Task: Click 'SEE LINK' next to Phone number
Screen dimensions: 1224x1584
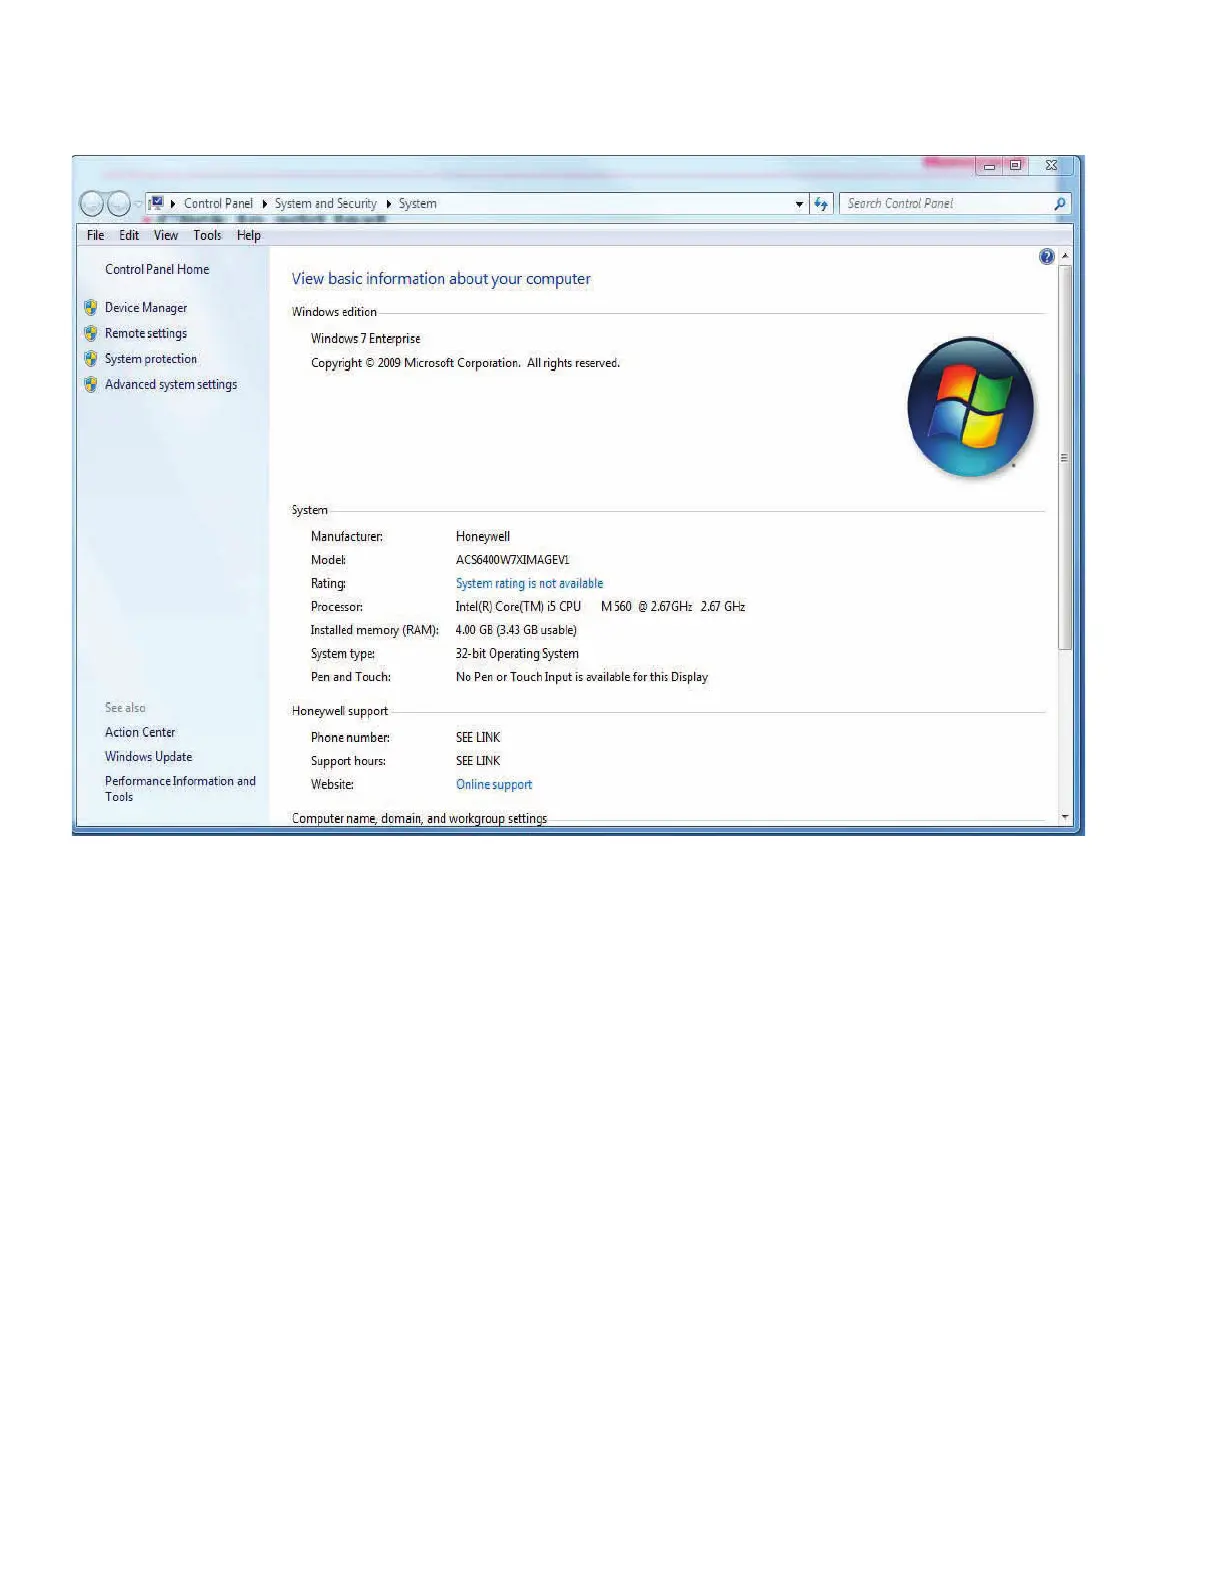Action: tap(478, 738)
